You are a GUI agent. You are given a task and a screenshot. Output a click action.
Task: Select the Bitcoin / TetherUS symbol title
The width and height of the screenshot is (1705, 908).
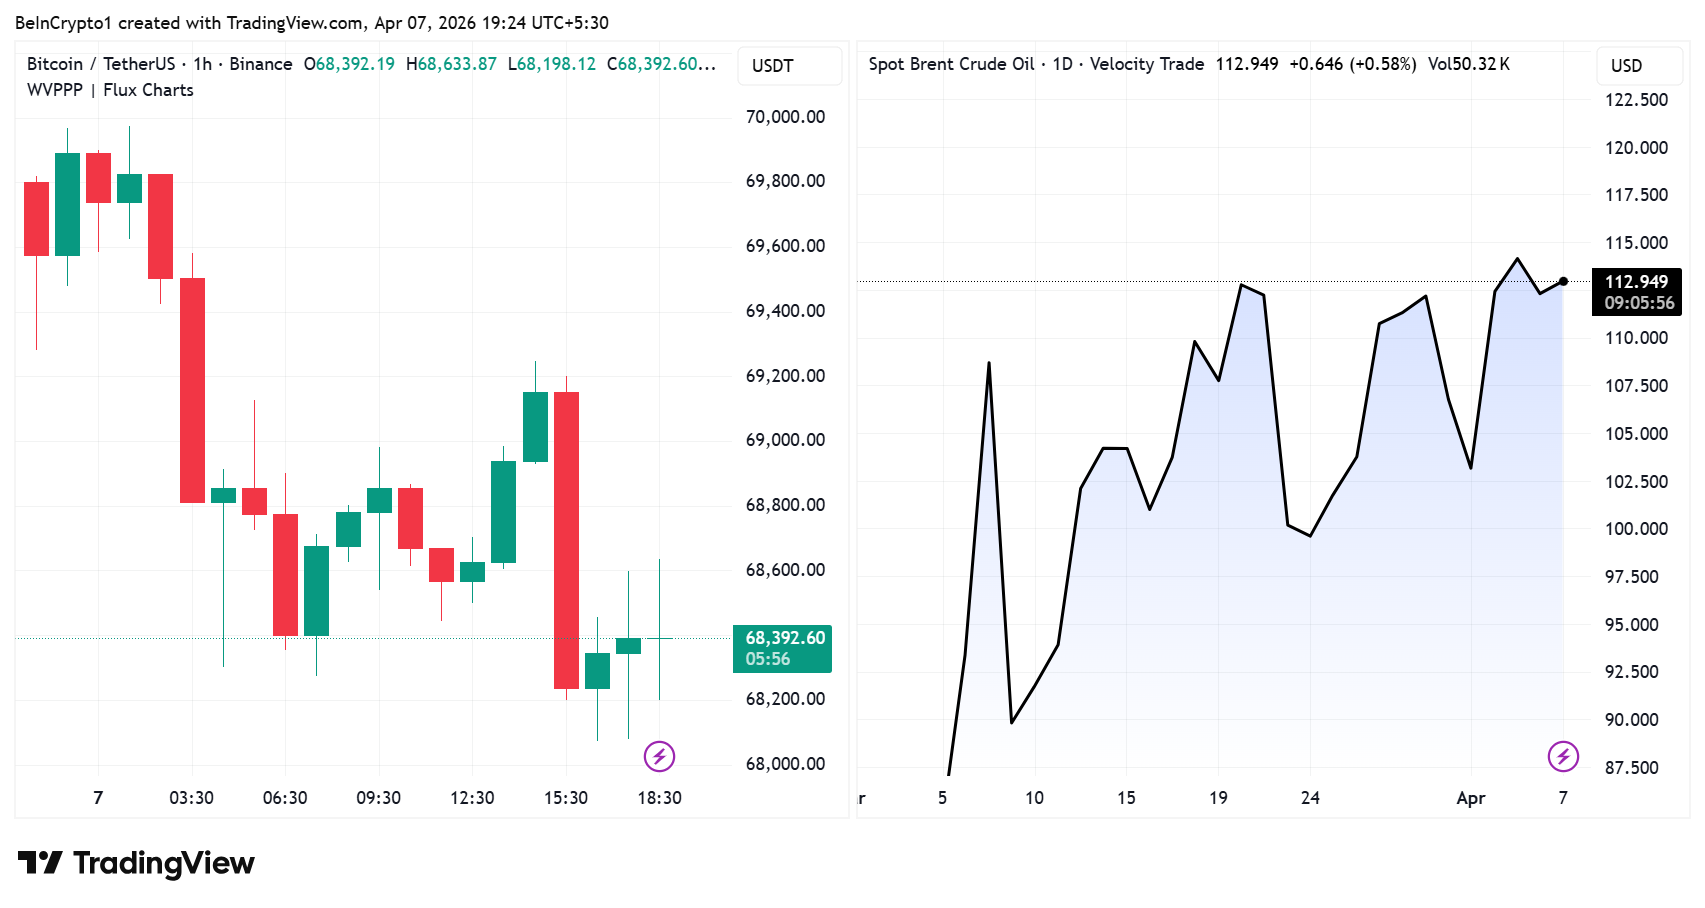point(100,64)
